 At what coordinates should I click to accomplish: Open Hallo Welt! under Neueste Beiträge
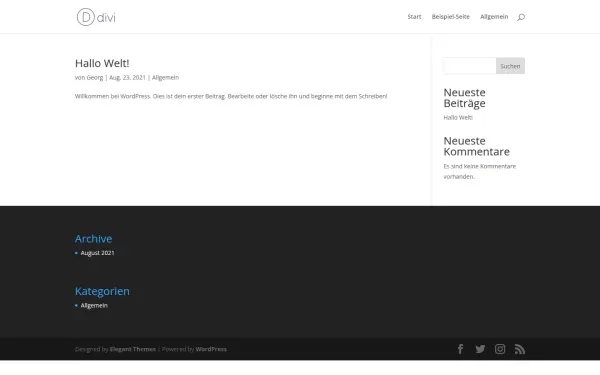tap(458, 117)
